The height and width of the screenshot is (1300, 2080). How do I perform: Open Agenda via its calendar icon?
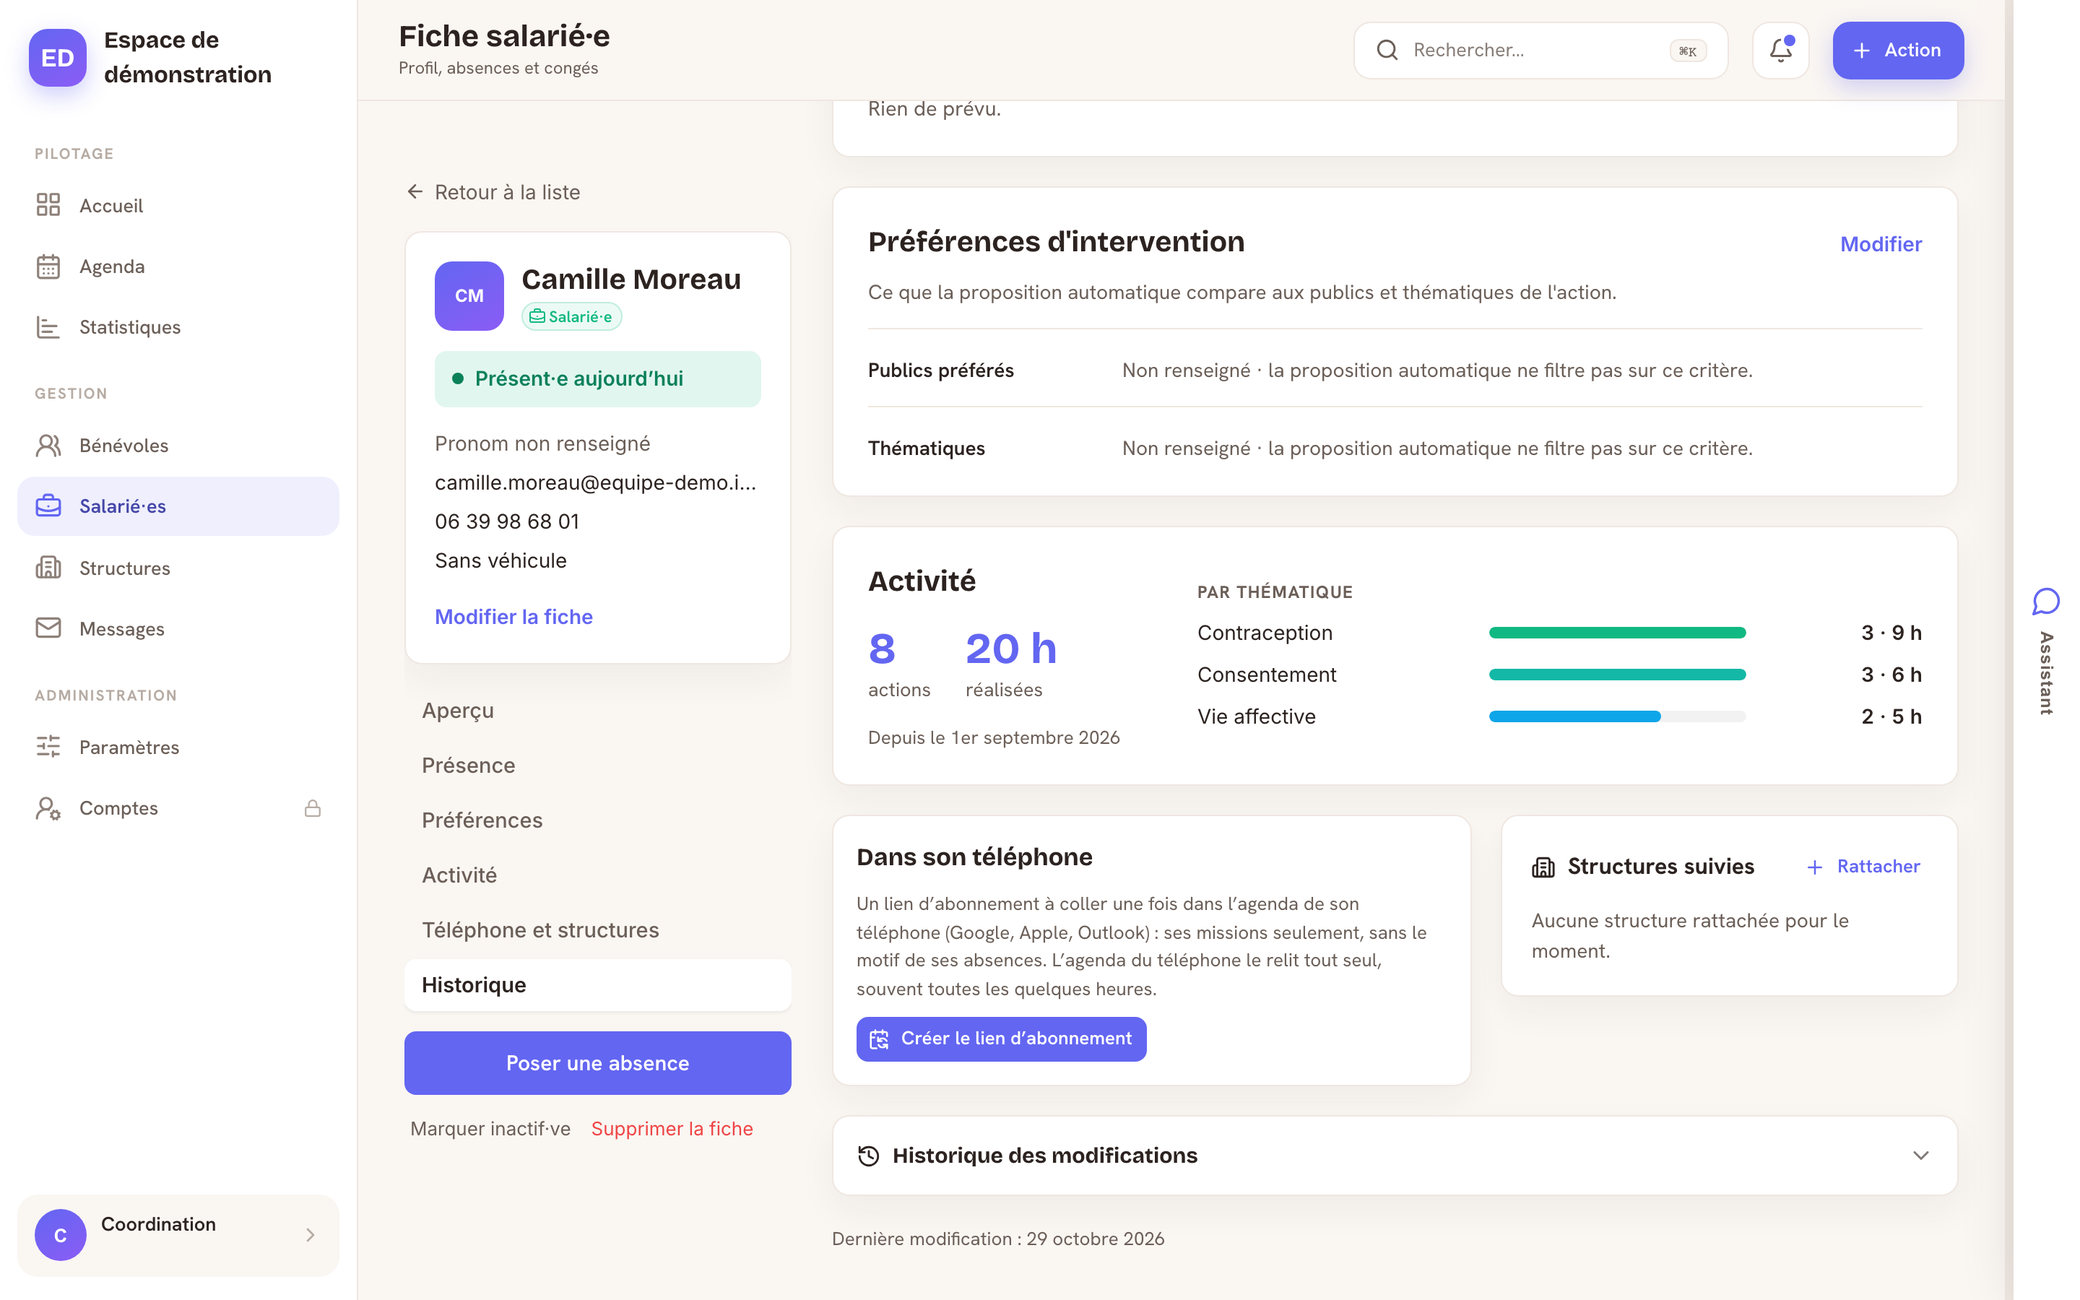tap(48, 266)
